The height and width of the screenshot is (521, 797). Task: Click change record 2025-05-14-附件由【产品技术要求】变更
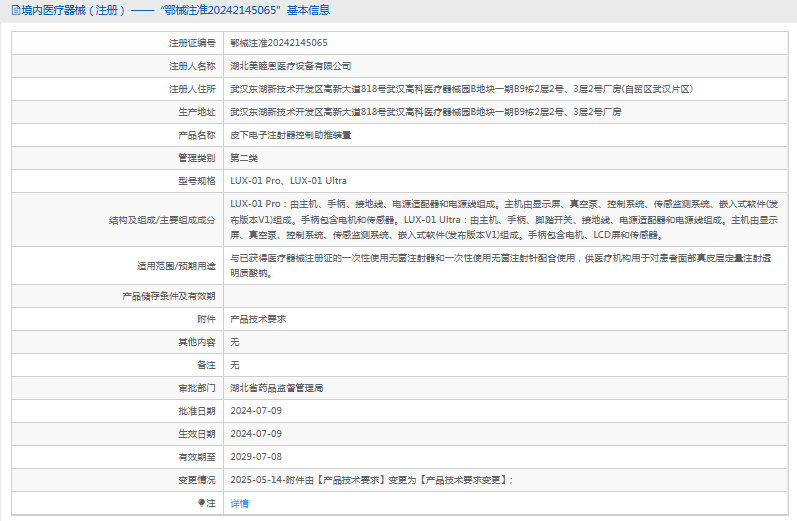click(x=372, y=480)
